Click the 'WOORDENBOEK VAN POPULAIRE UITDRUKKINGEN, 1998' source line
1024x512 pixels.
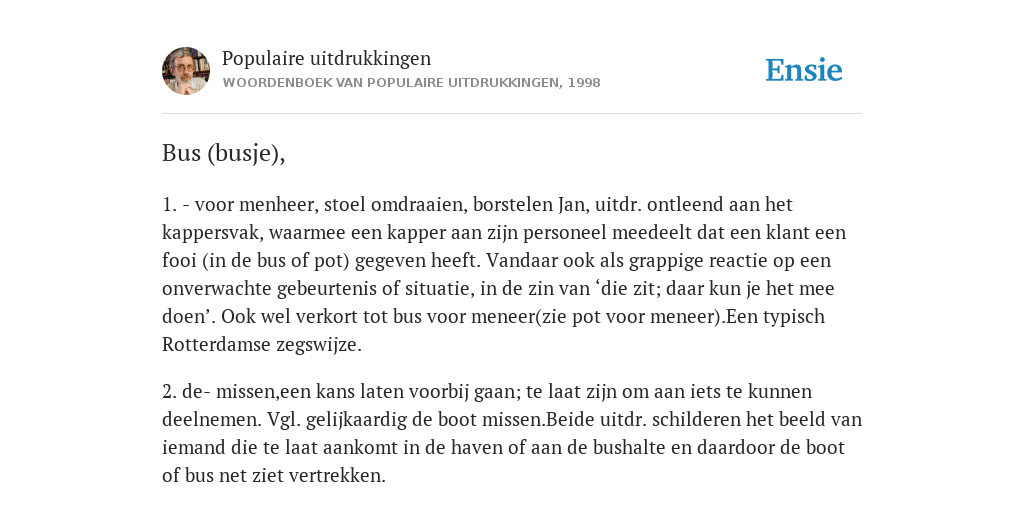click(x=411, y=83)
